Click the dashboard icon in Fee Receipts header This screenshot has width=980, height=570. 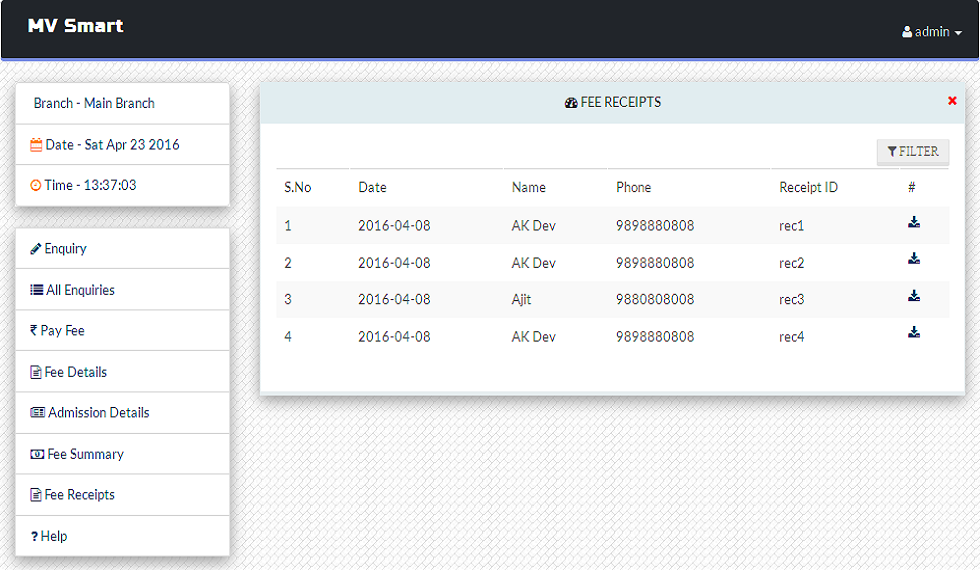click(x=571, y=103)
